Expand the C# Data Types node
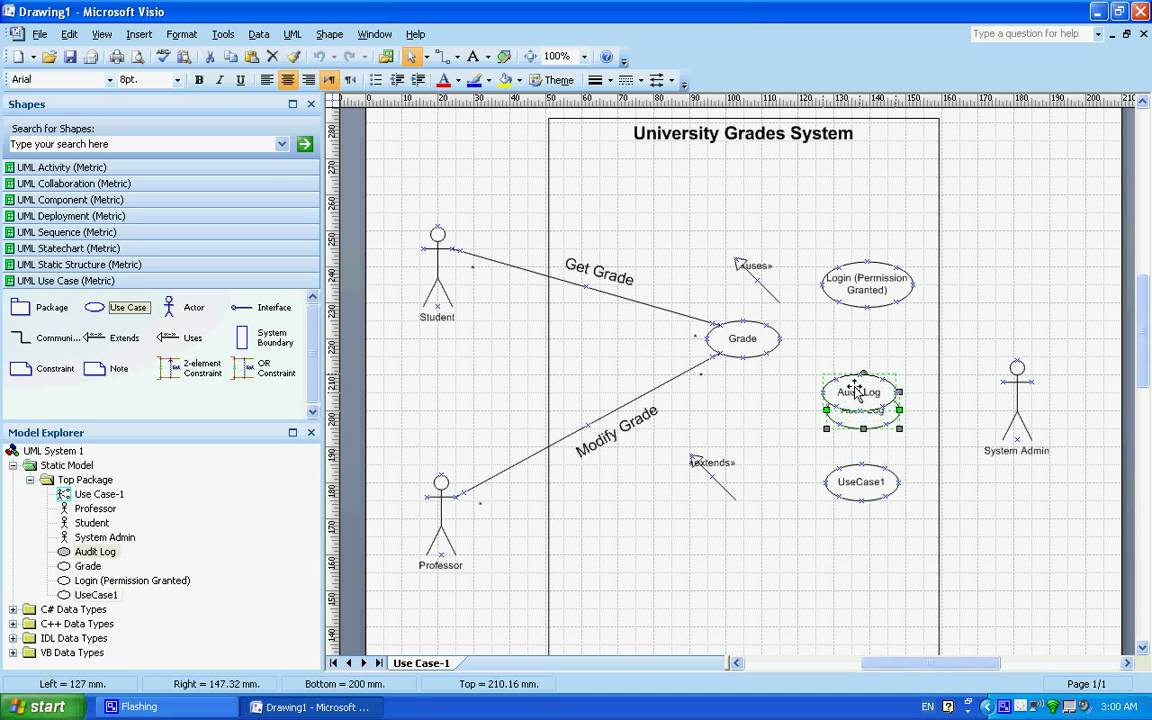The height and width of the screenshot is (720, 1152). (13, 609)
